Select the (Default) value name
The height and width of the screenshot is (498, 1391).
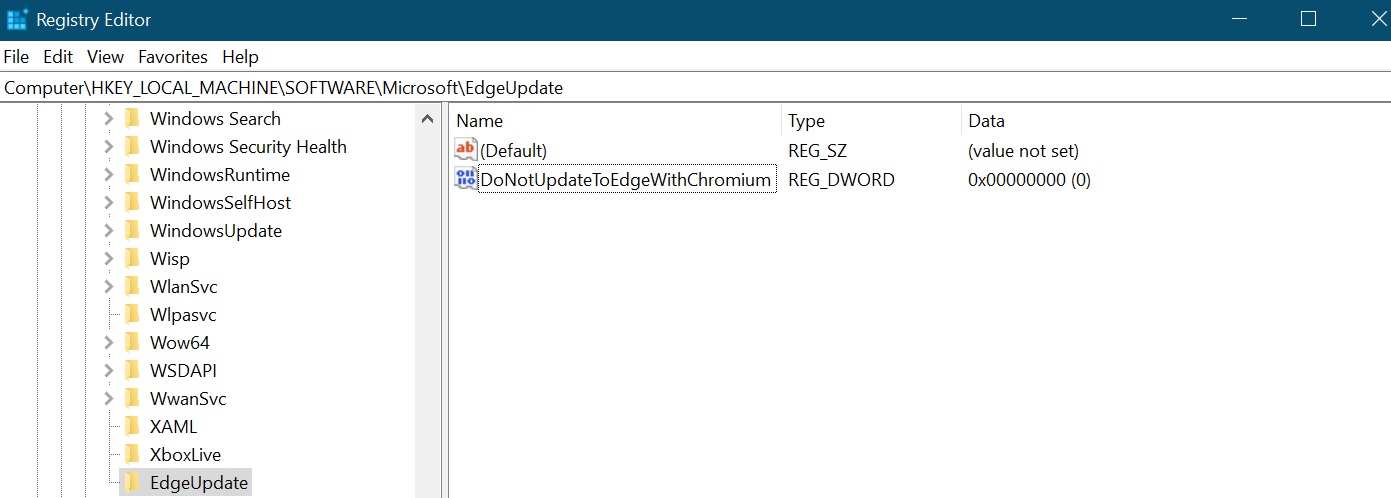point(513,151)
